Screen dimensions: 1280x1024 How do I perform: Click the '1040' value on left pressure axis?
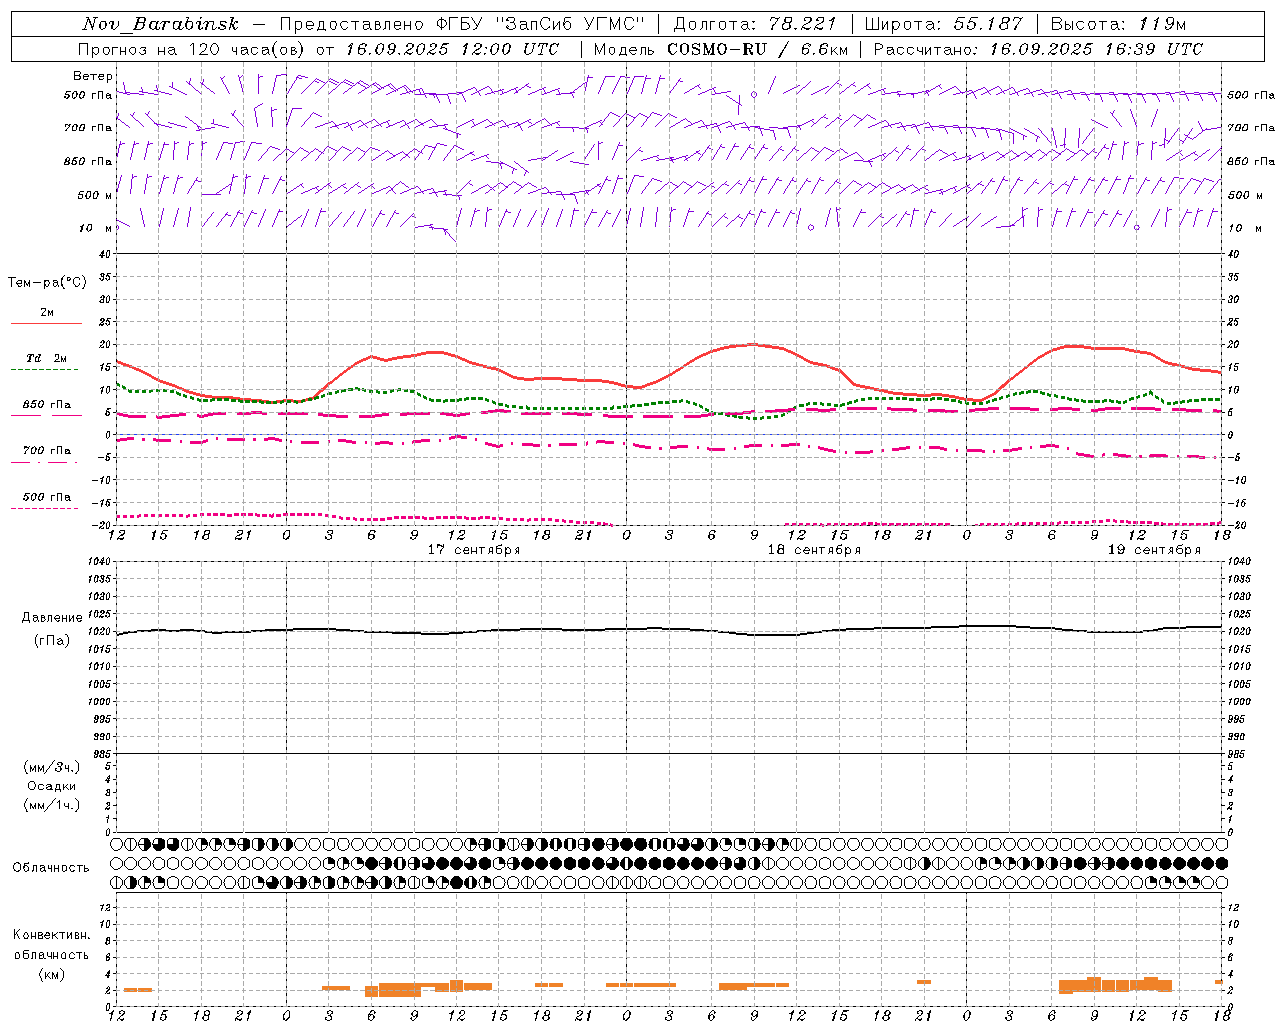(101, 562)
